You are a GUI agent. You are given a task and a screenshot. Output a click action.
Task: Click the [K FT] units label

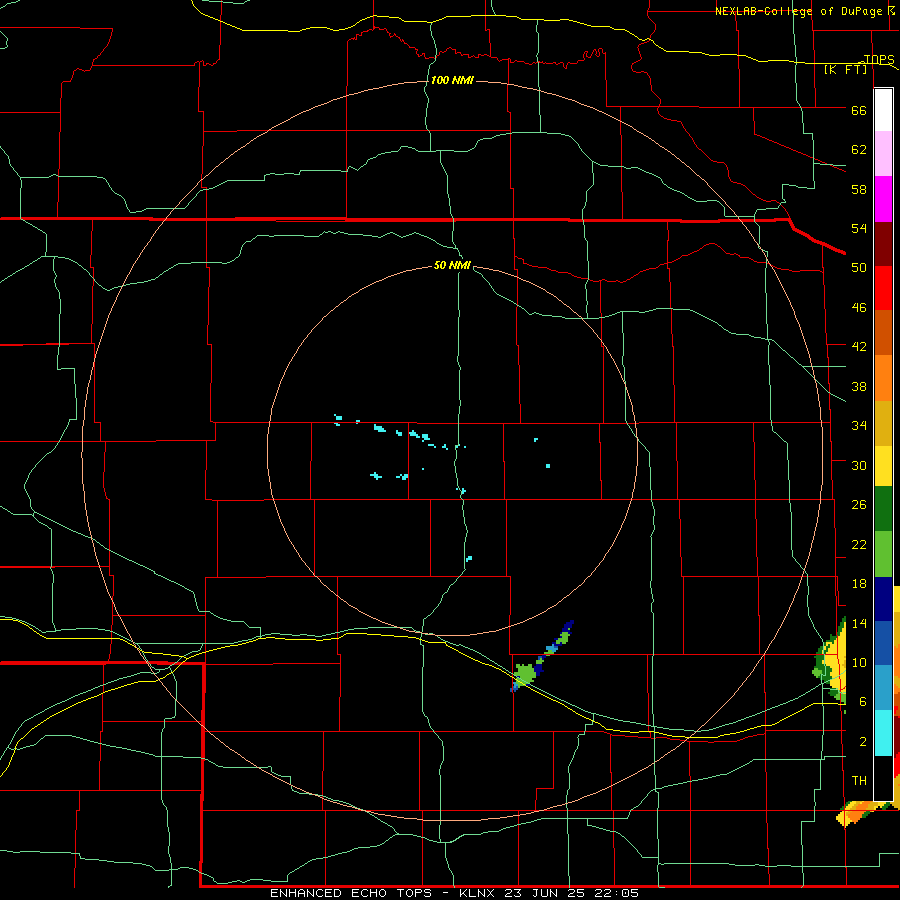pyautogui.click(x=845, y=69)
